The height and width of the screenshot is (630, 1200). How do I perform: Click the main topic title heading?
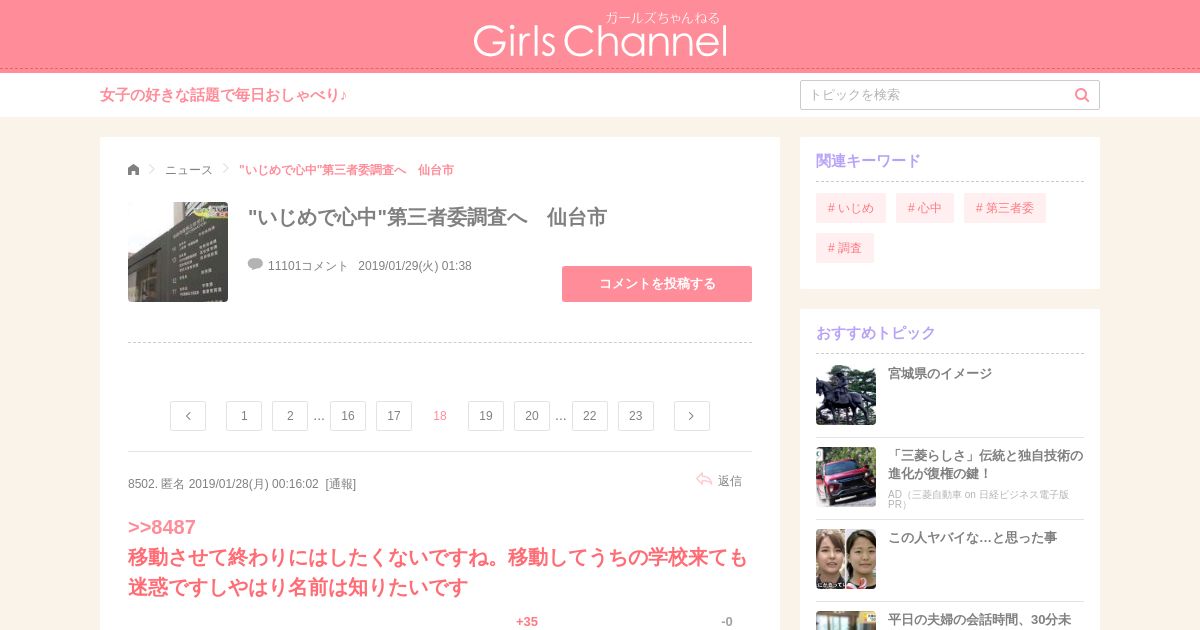[427, 217]
